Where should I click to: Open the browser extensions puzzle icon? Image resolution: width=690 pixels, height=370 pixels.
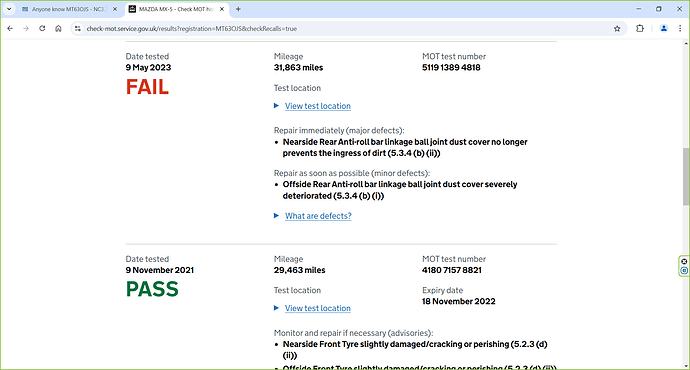640,29
